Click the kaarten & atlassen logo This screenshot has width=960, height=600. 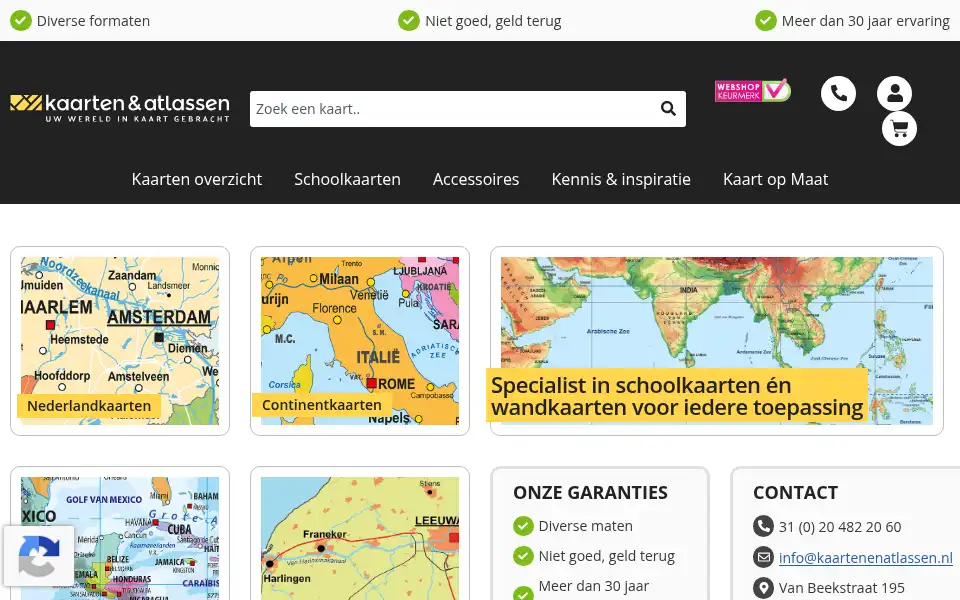120,108
